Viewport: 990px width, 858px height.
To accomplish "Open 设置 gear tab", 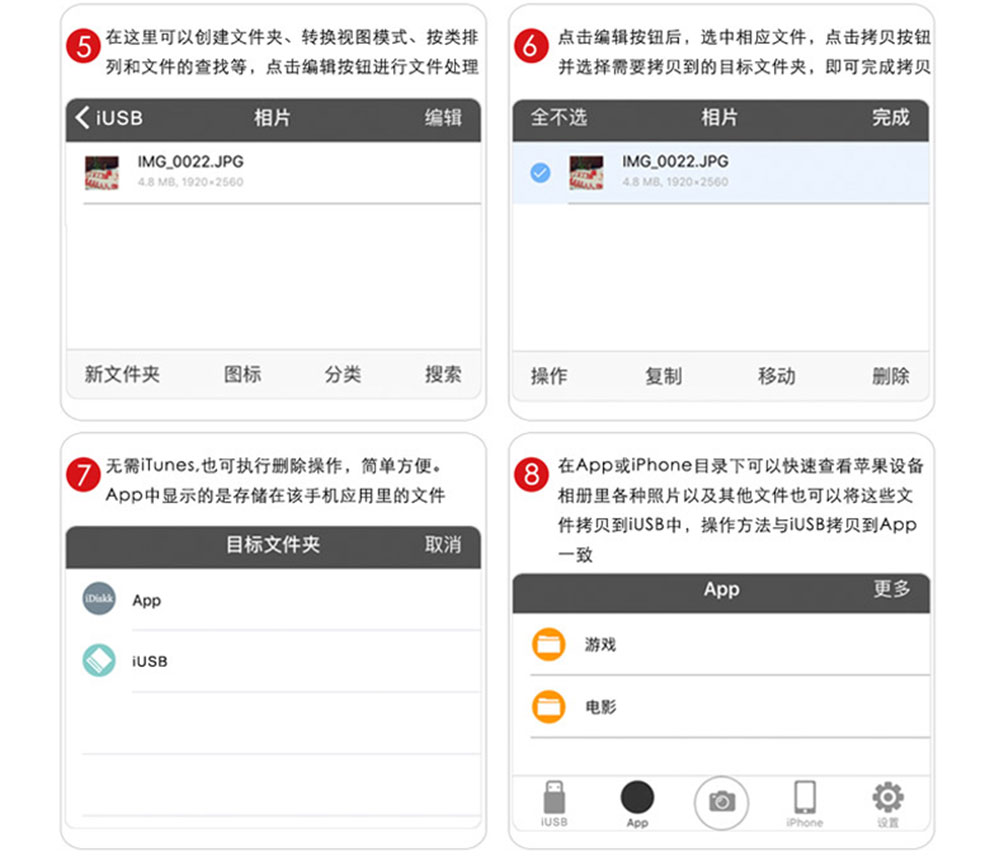I will click(x=888, y=804).
